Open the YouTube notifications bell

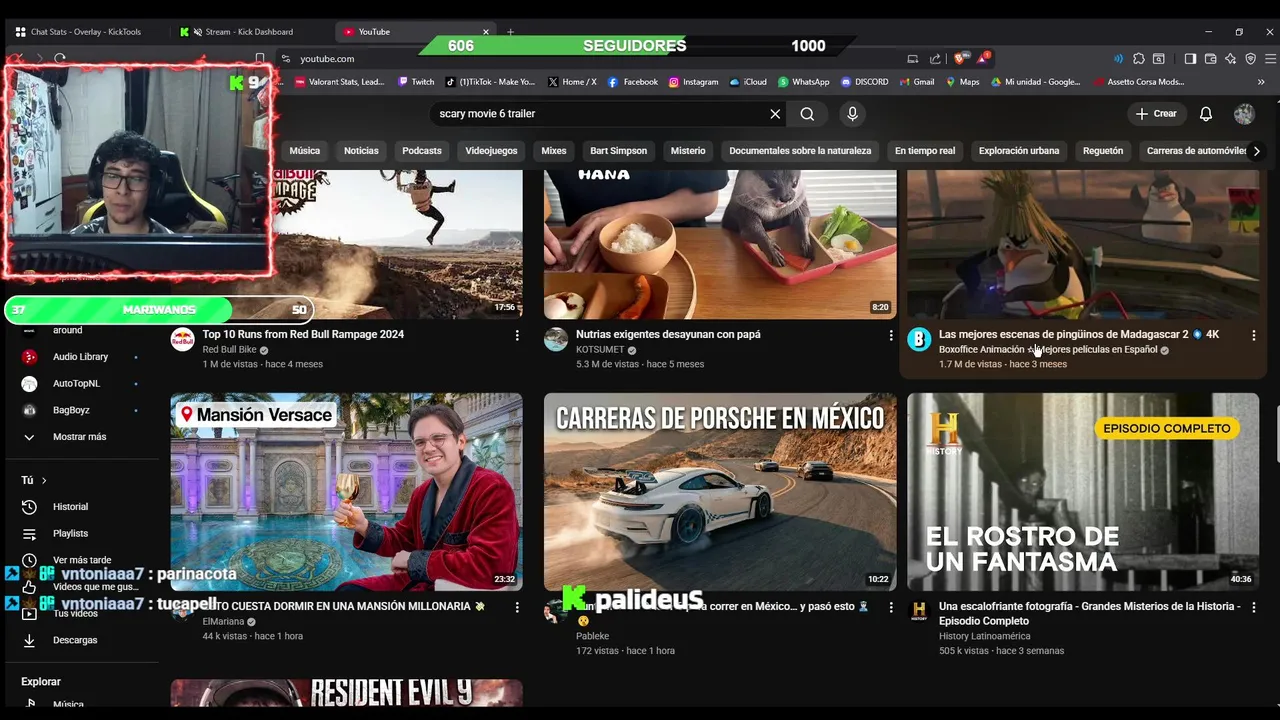1206,114
